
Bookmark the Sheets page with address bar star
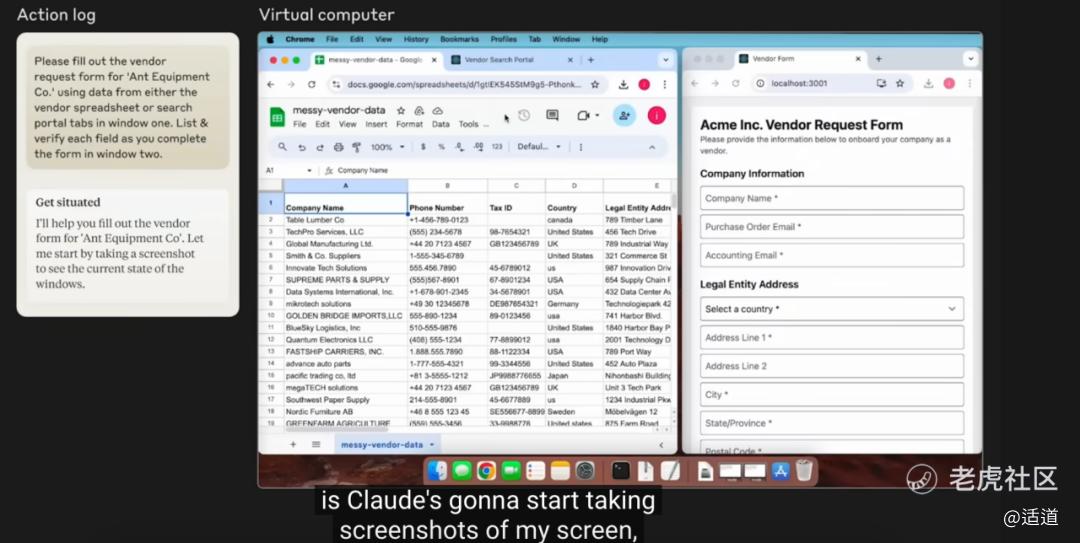click(x=594, y=84)
